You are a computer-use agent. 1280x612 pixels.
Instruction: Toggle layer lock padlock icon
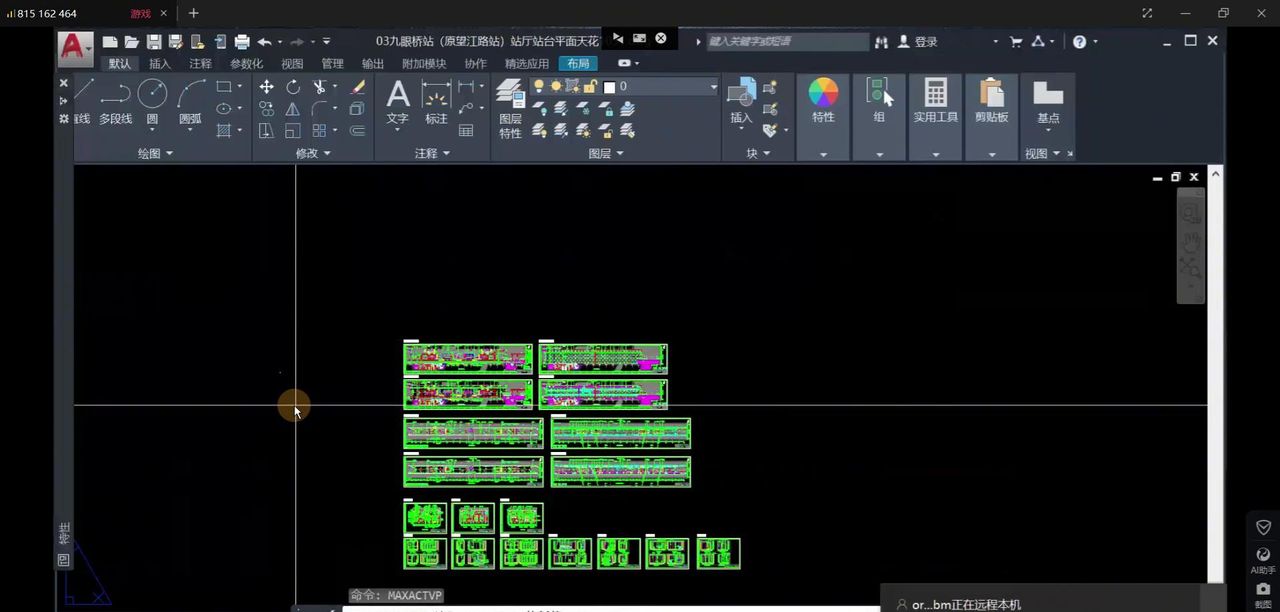(590, 87)
